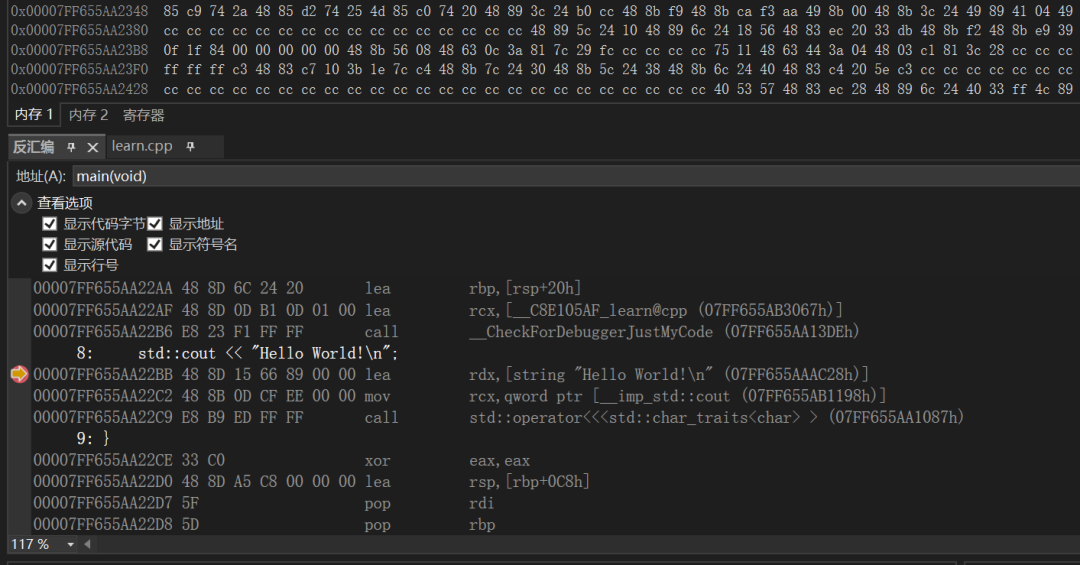Click the mov rcx __imp_std::cout line
This screenshot has width=1080, height=565.
point(460,396)
